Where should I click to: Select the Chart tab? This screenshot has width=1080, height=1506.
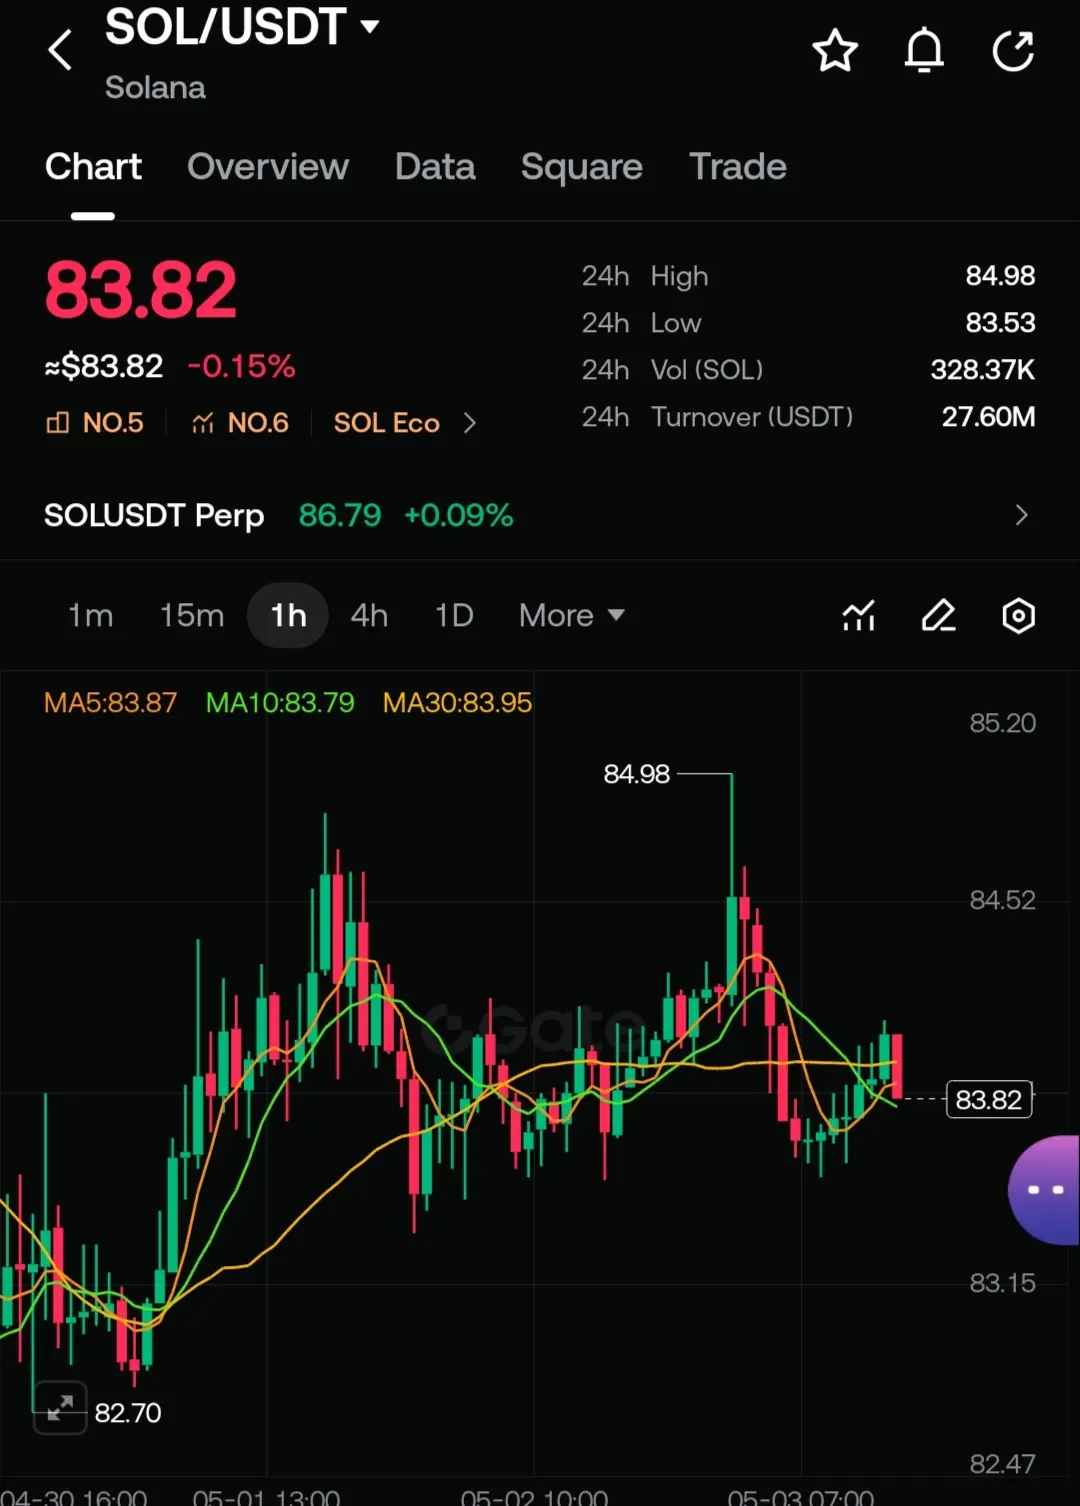[93, 167]
